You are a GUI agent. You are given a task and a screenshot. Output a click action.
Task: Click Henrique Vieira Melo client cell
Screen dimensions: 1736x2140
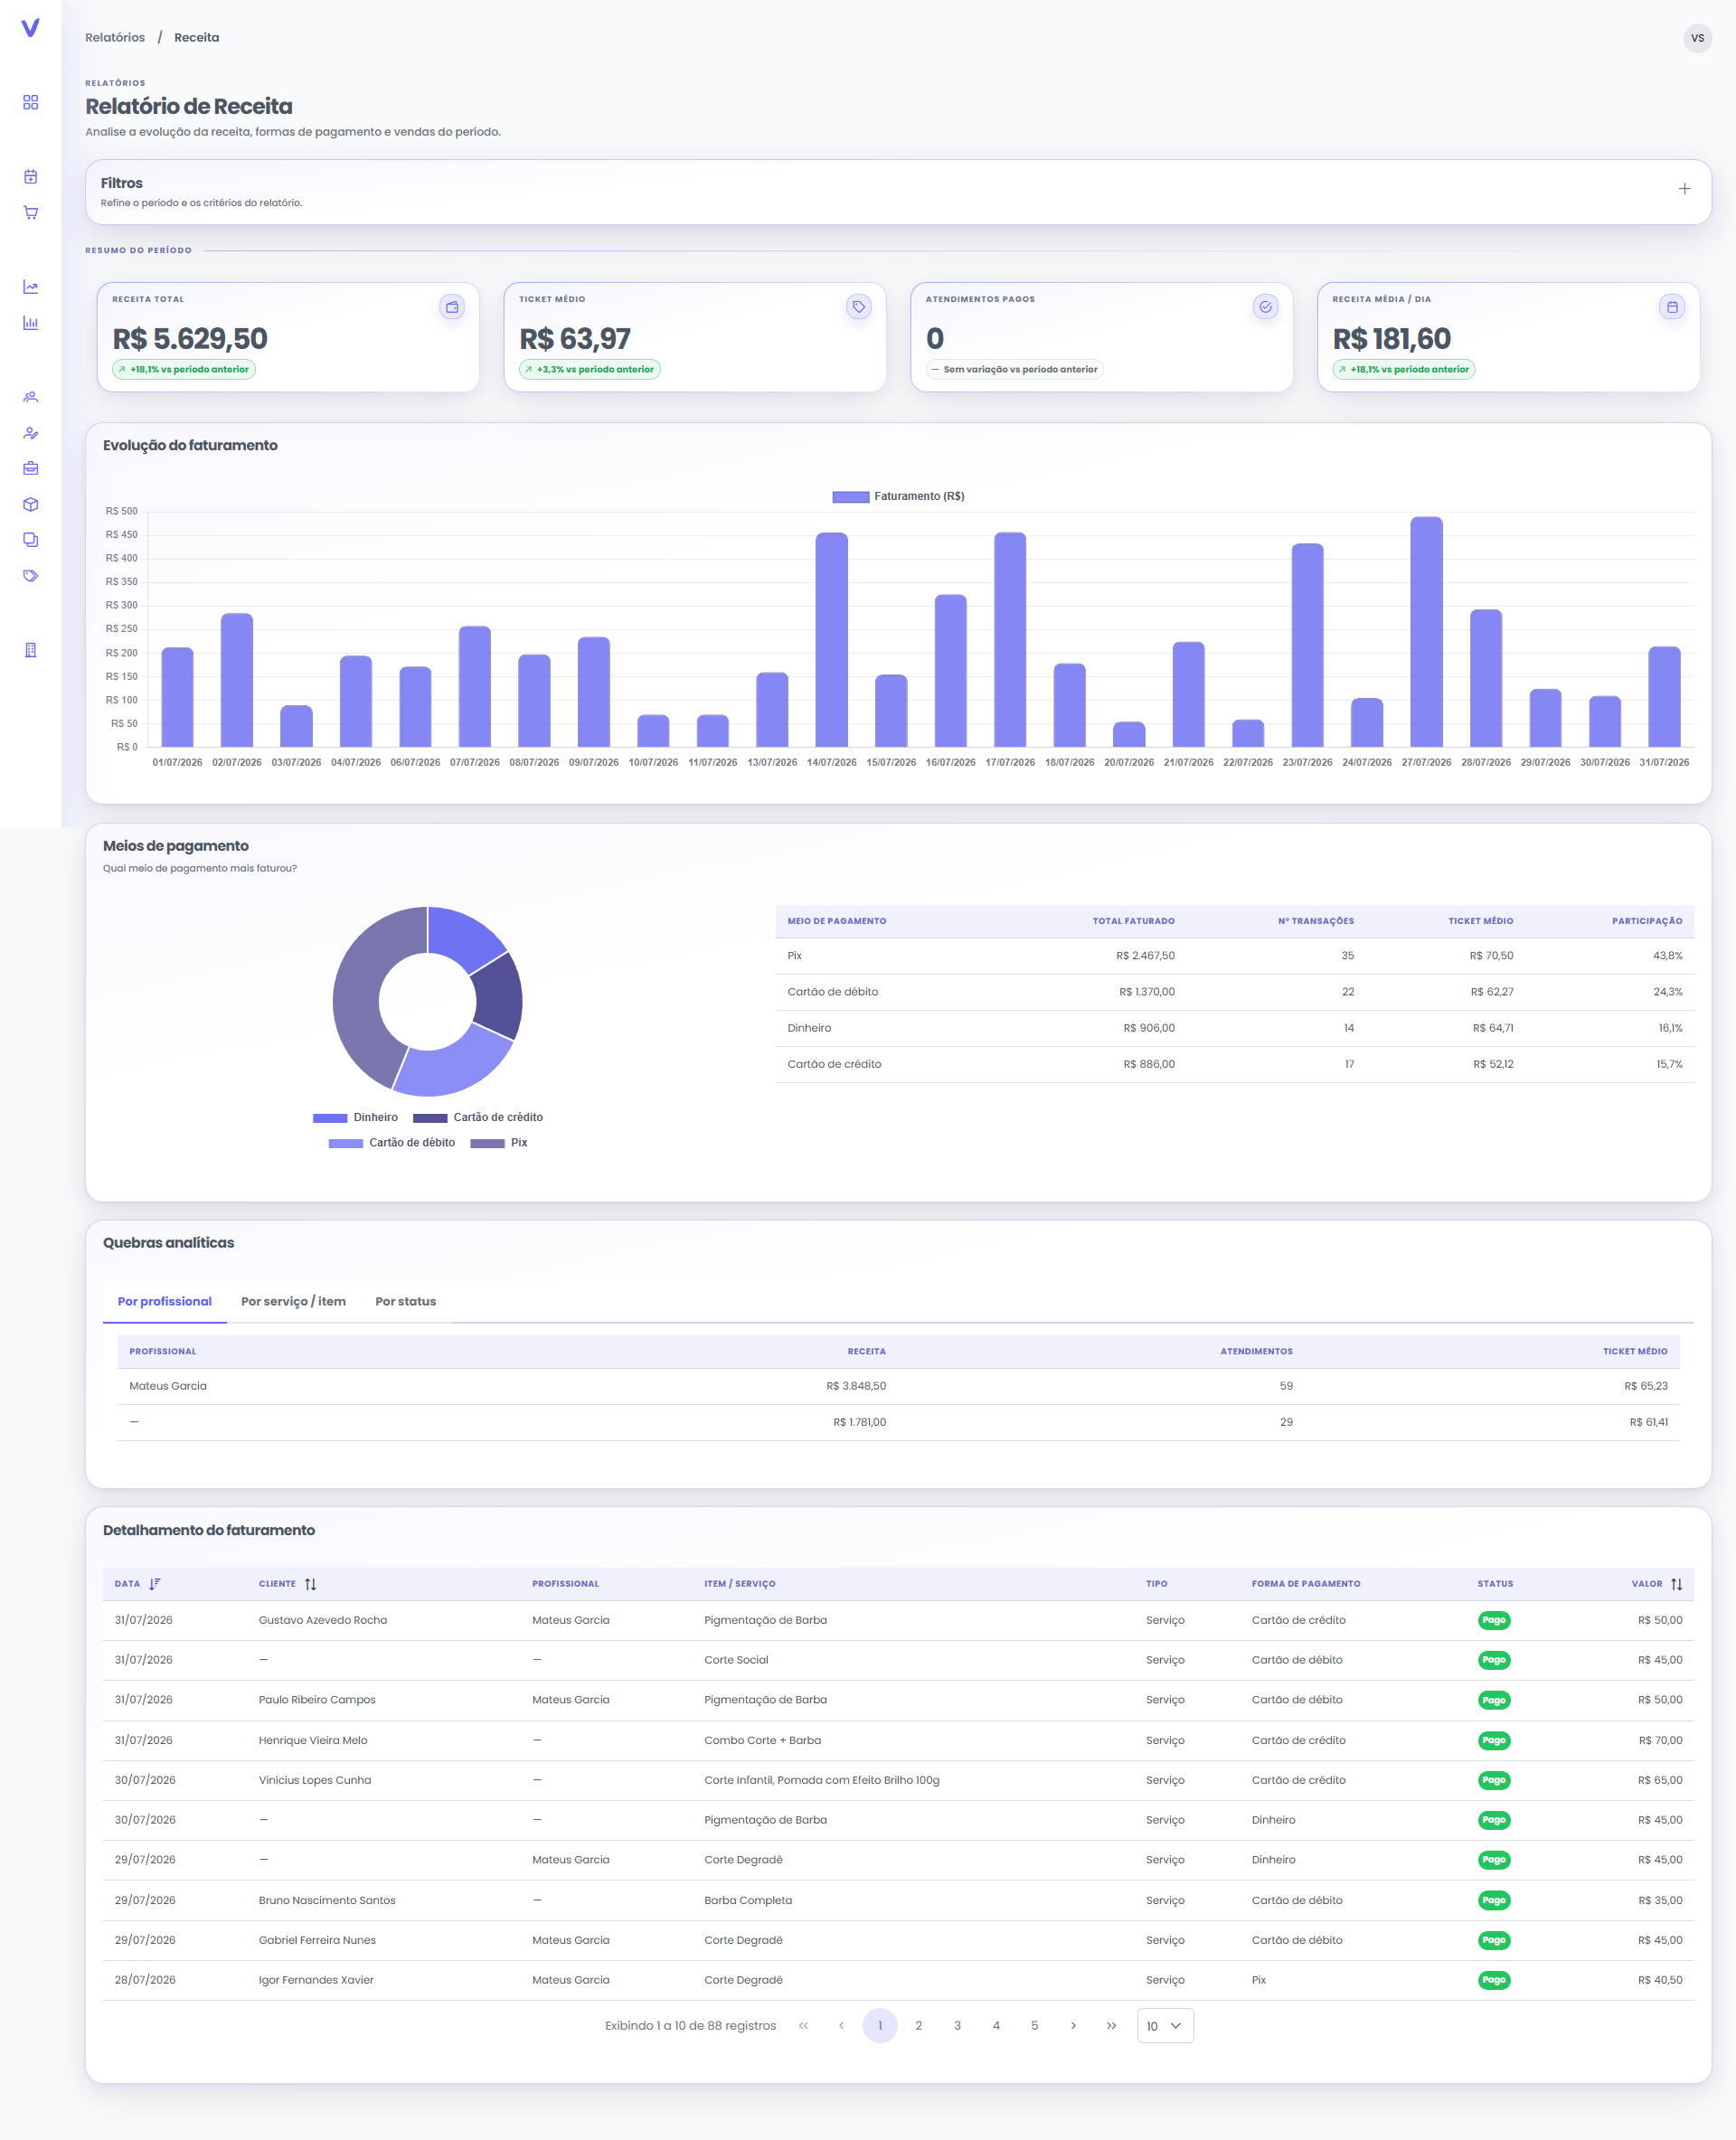click(x=313, y=1741)
